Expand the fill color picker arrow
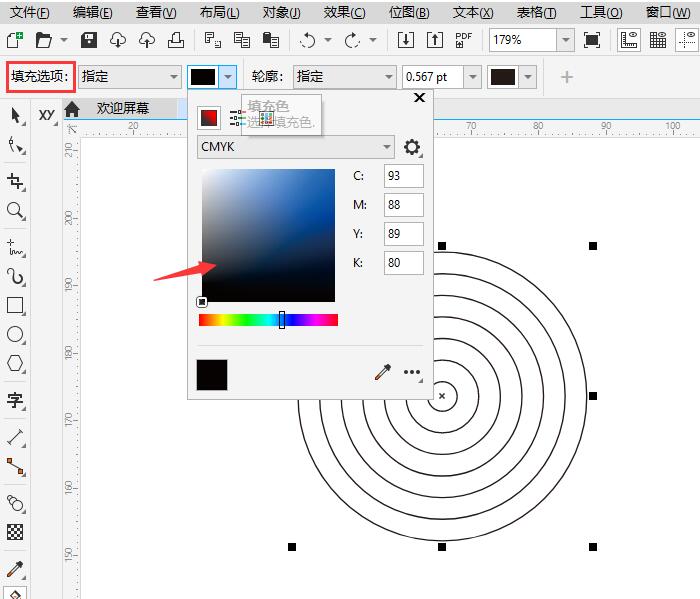 point(228,77)
